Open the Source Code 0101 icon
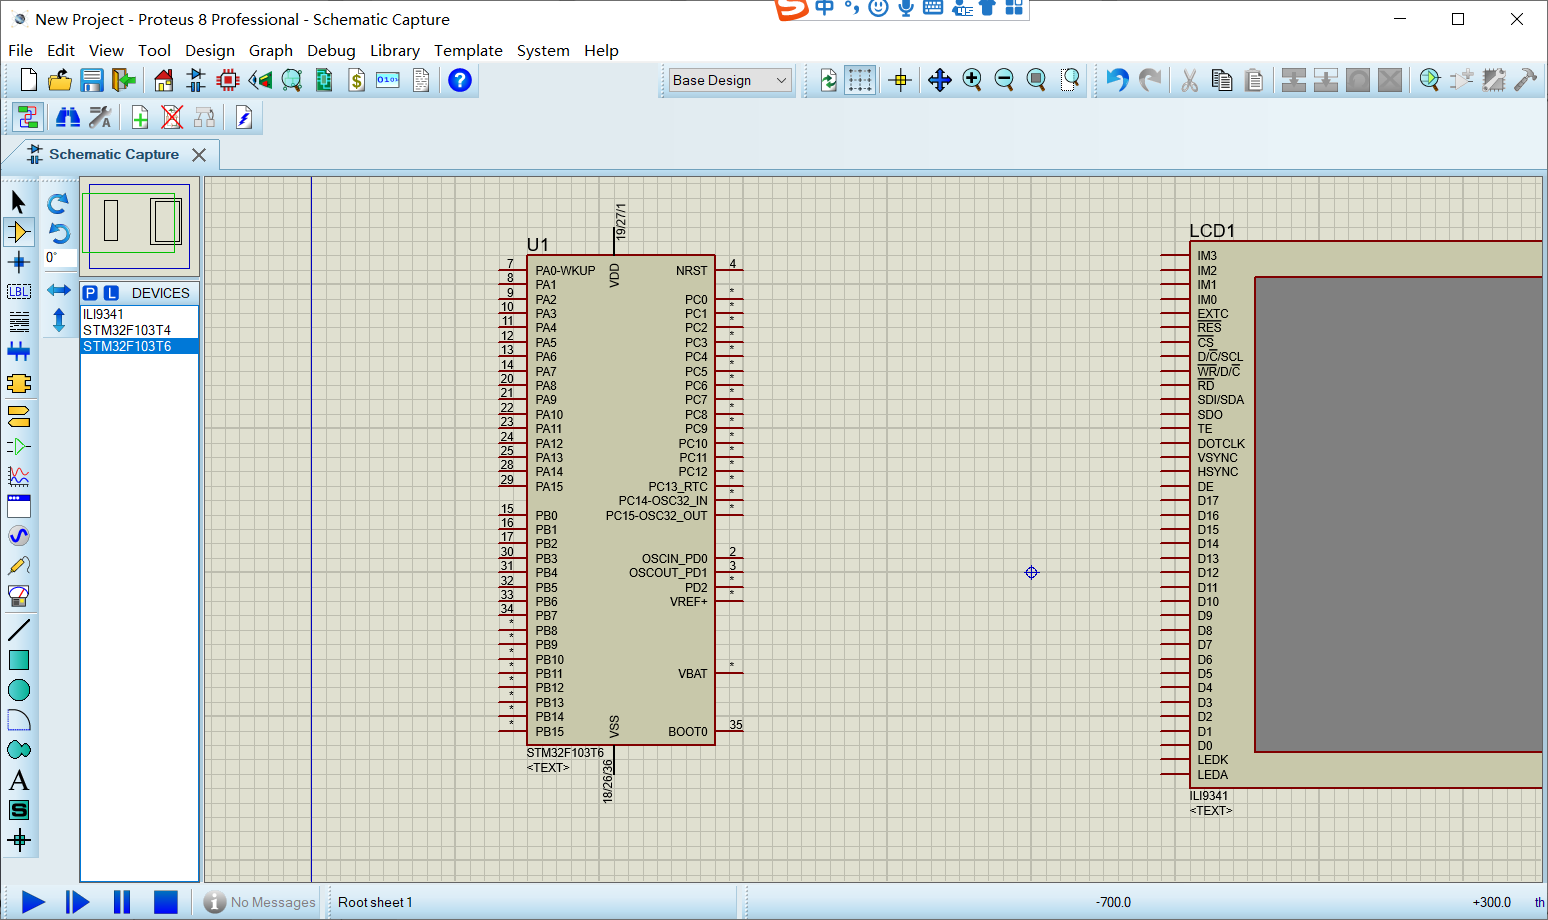Viewport: 1548px width, 920px height. (x=388, y=80)
